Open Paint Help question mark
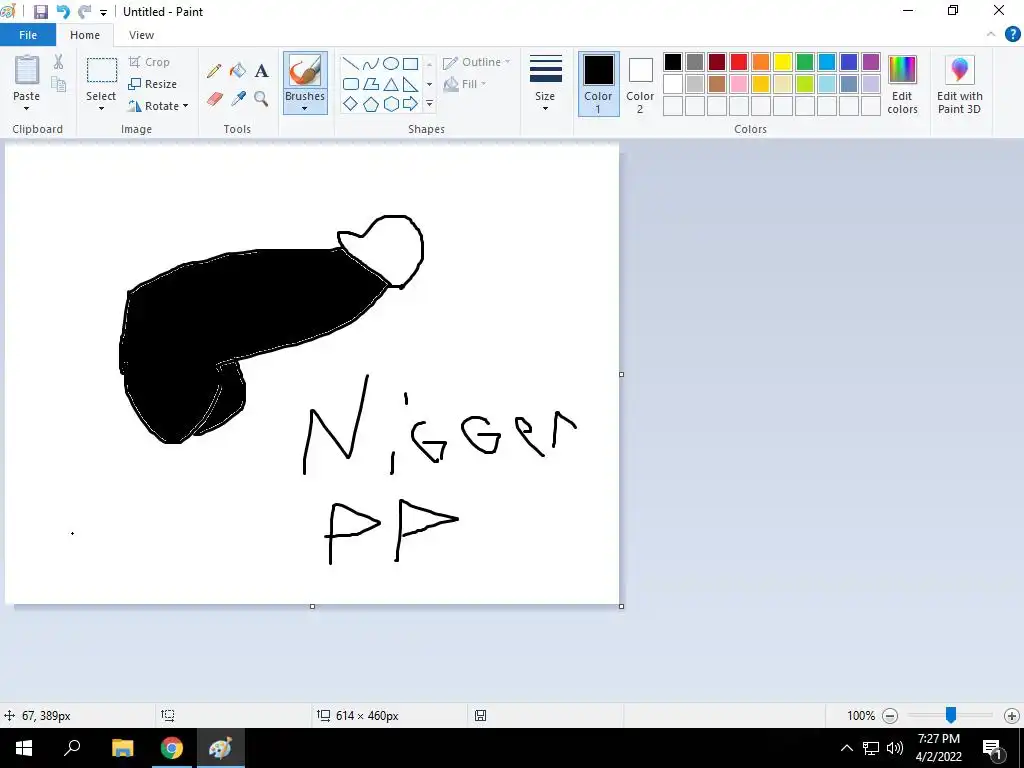The height and width of the screenshot is (768, 1024). 1012,35
